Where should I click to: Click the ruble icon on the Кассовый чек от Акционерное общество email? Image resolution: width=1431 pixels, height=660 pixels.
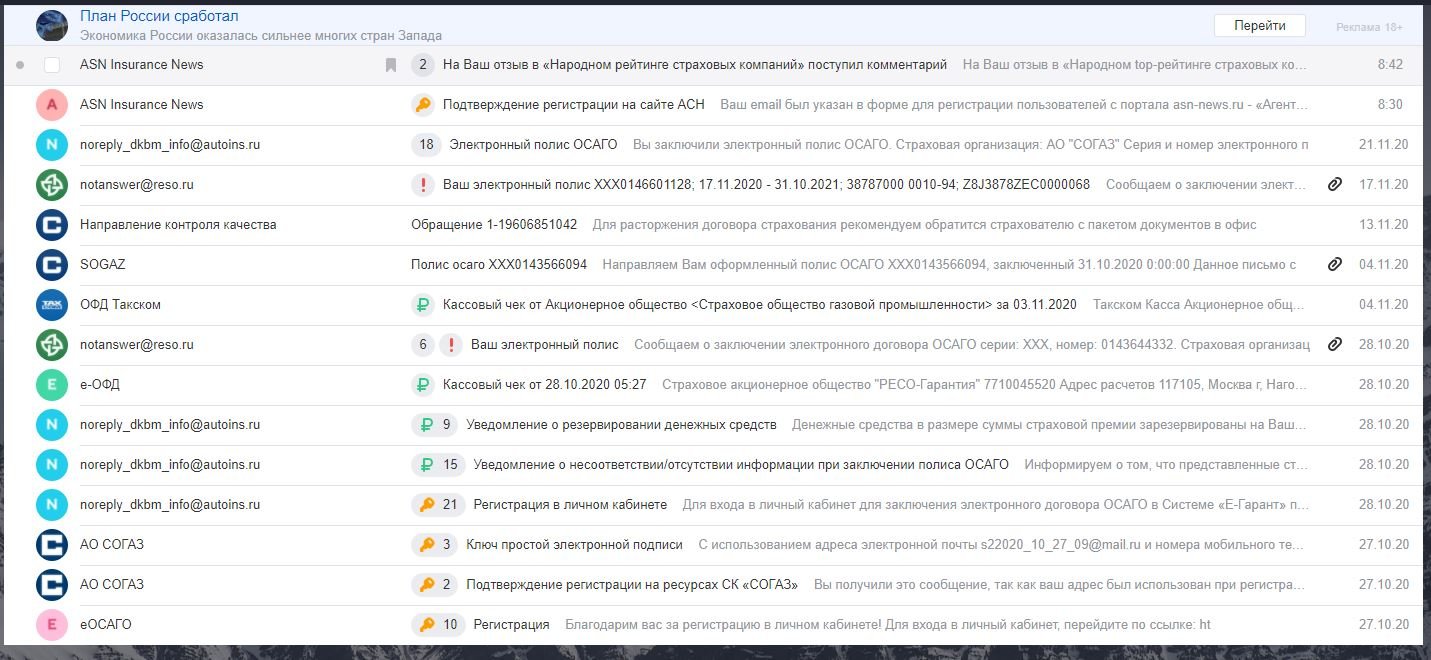(423, 305)
